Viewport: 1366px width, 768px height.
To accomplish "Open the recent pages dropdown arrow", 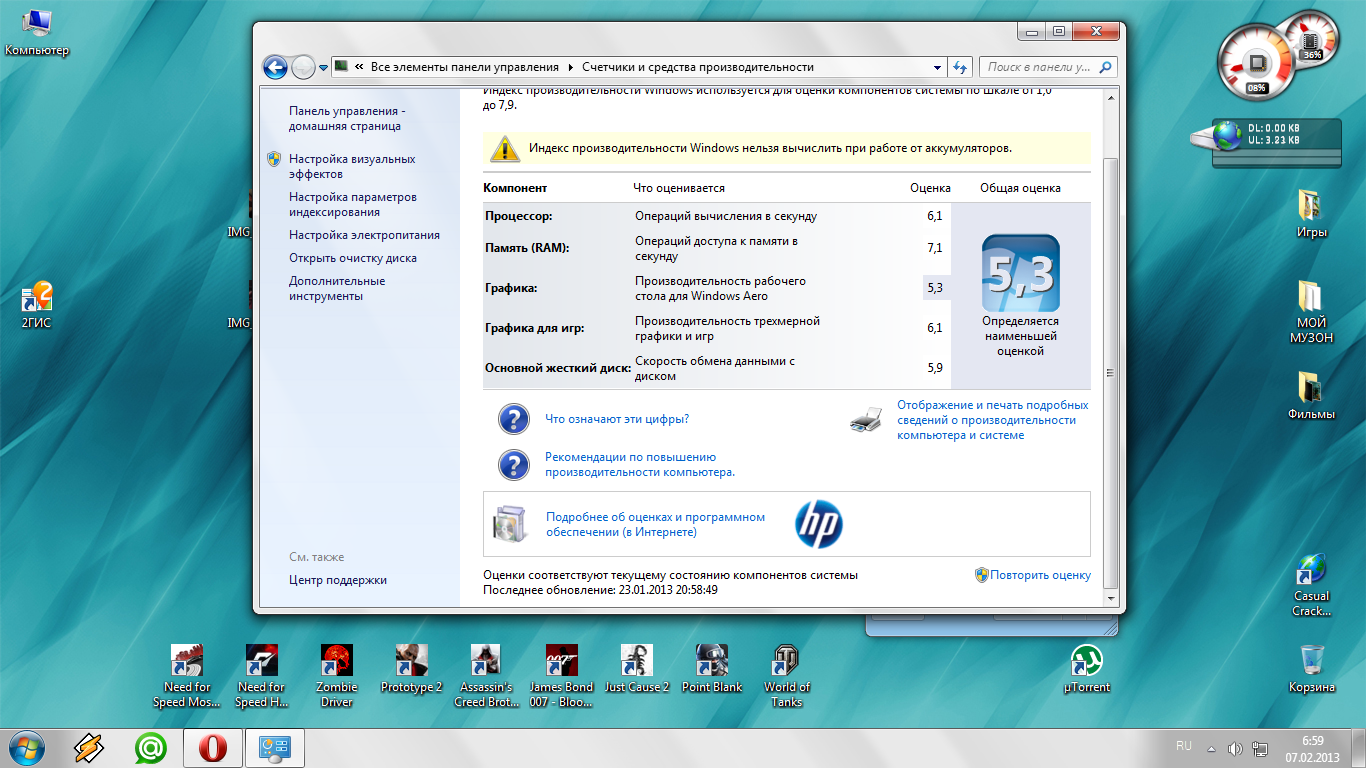I will click(323, 68).
